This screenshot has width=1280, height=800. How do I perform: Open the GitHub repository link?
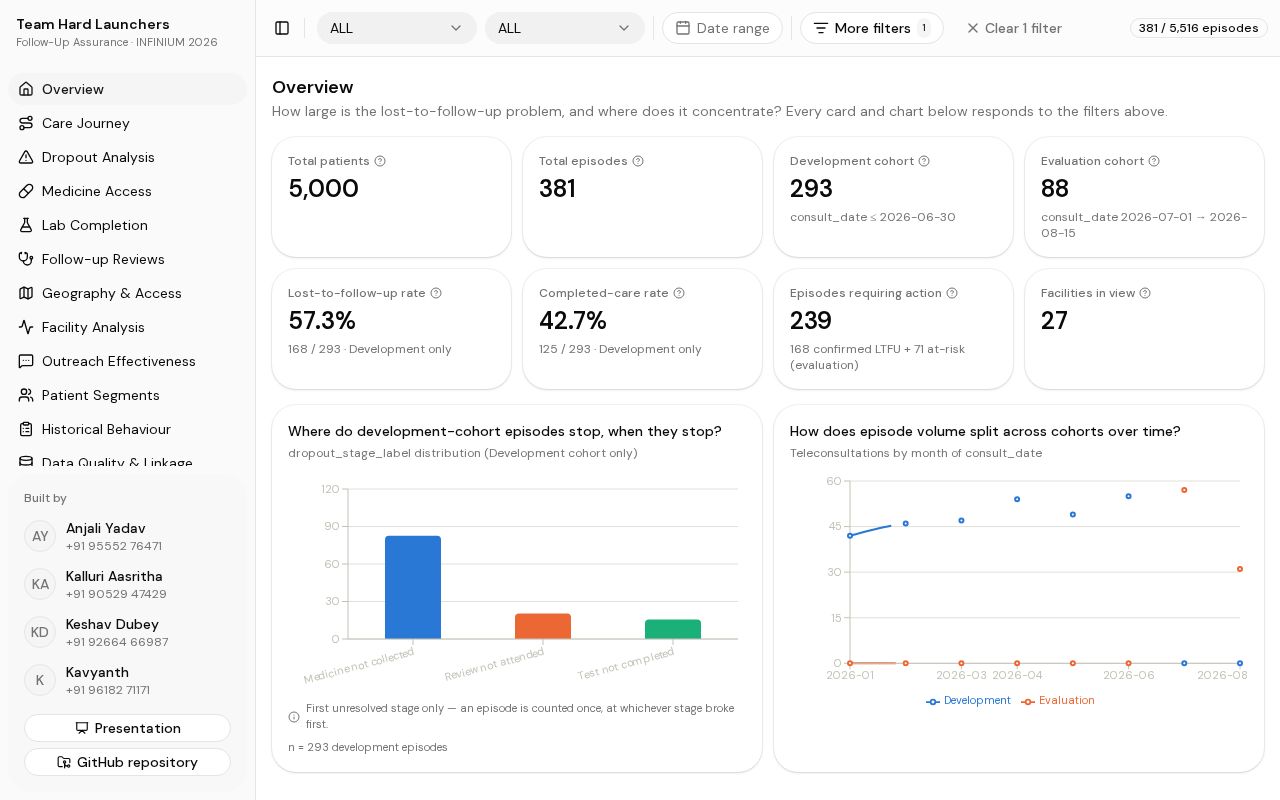(x=127, y=762)
